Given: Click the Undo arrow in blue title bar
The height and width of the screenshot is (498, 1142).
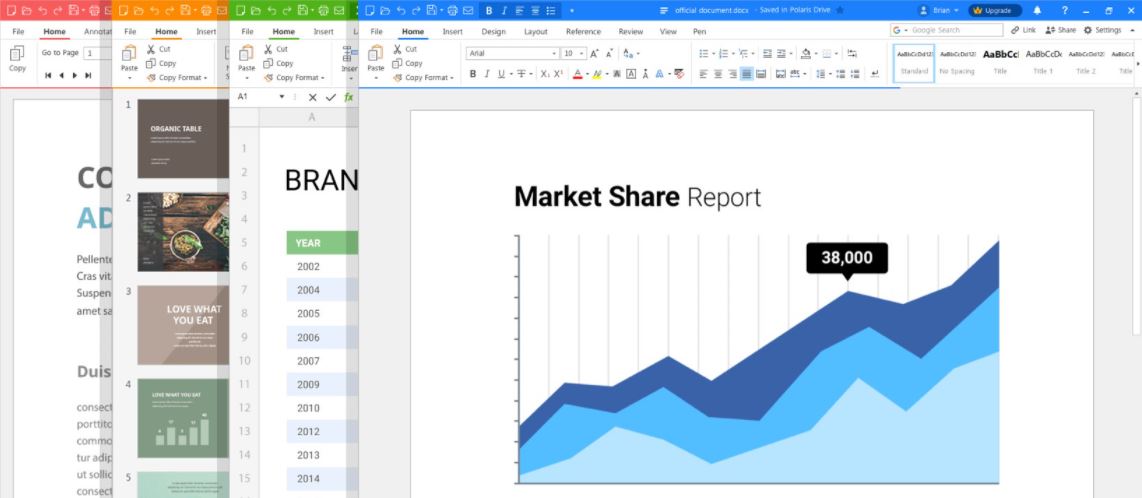Looking at the screenshot, I should tap(401, 10).
